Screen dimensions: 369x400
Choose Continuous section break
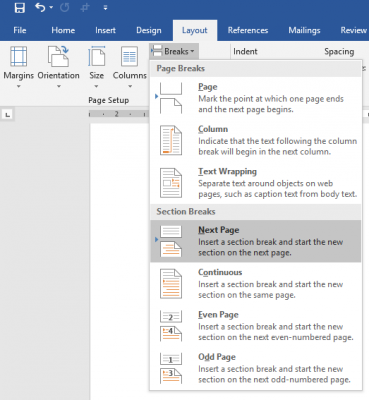tap(256, 283)
